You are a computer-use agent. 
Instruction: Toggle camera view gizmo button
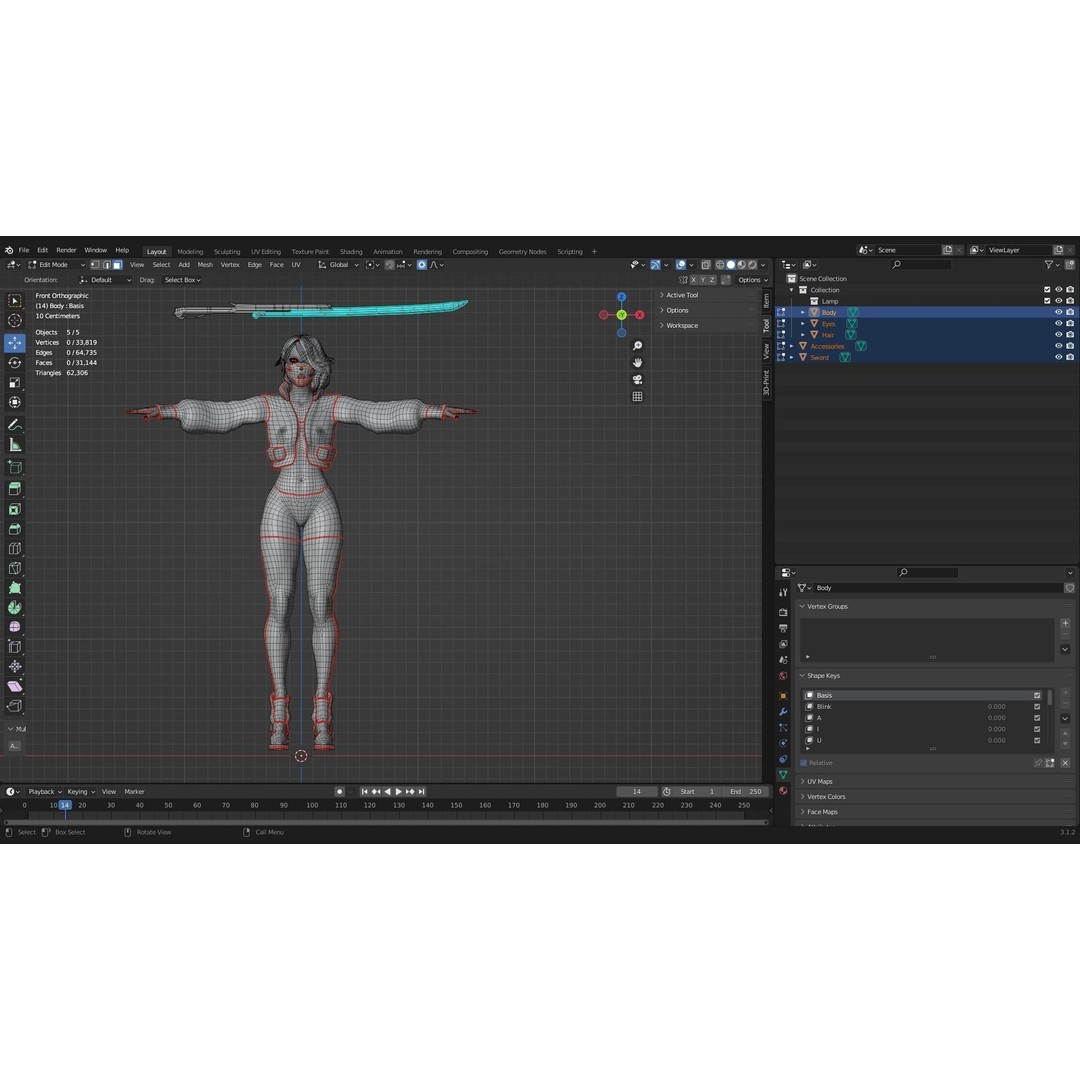point(638,380)
